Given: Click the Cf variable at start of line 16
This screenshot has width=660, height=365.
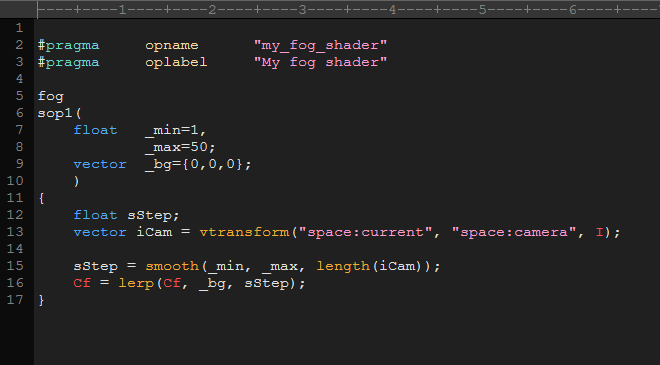Looking at the screenshot, I should 82,283.
